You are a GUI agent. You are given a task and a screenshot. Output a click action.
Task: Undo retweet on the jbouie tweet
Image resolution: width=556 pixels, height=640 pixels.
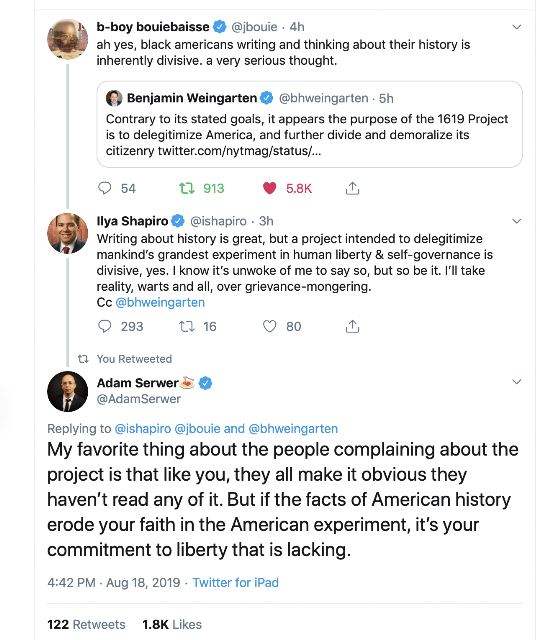[x=187, y=188]
